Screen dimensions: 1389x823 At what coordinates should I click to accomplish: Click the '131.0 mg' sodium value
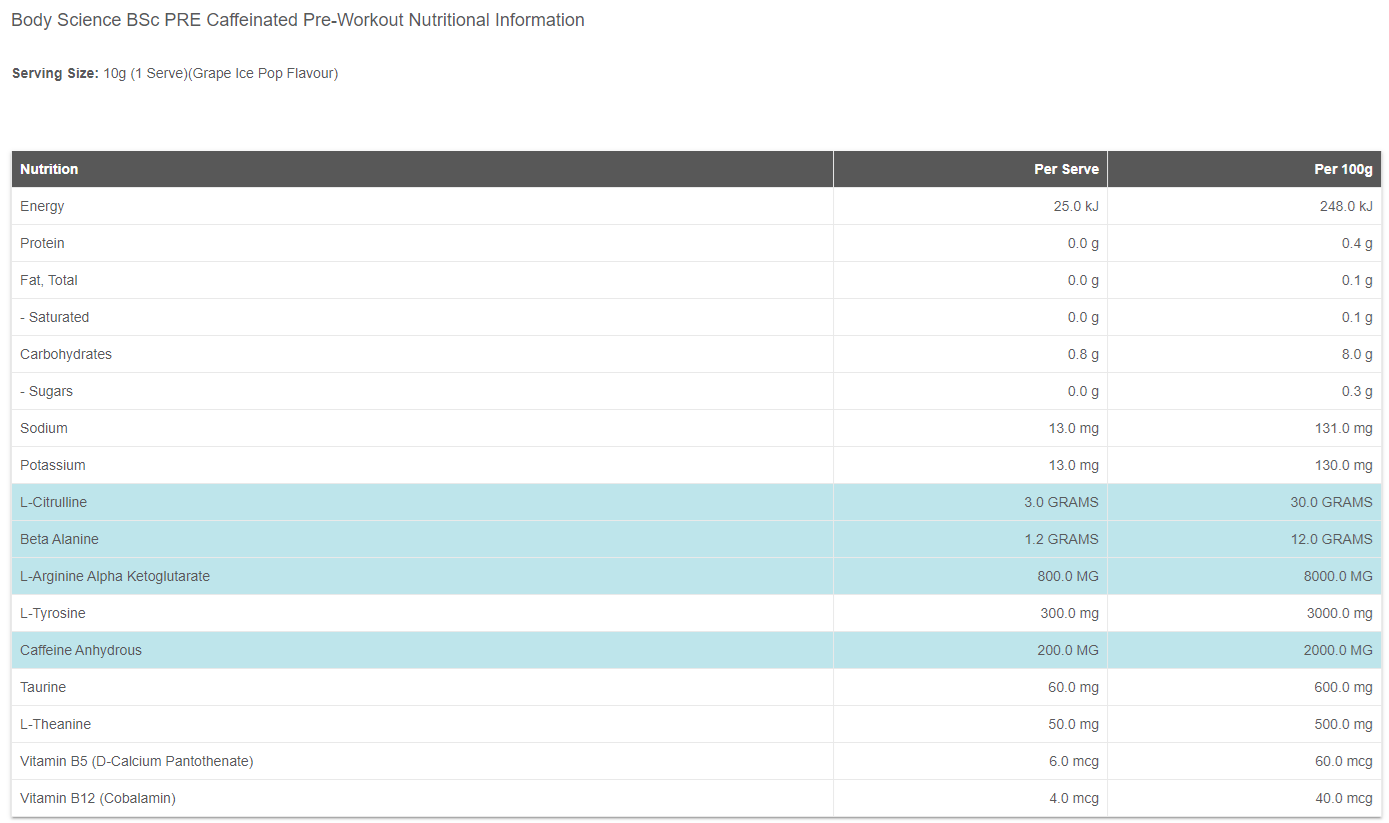1343,428
